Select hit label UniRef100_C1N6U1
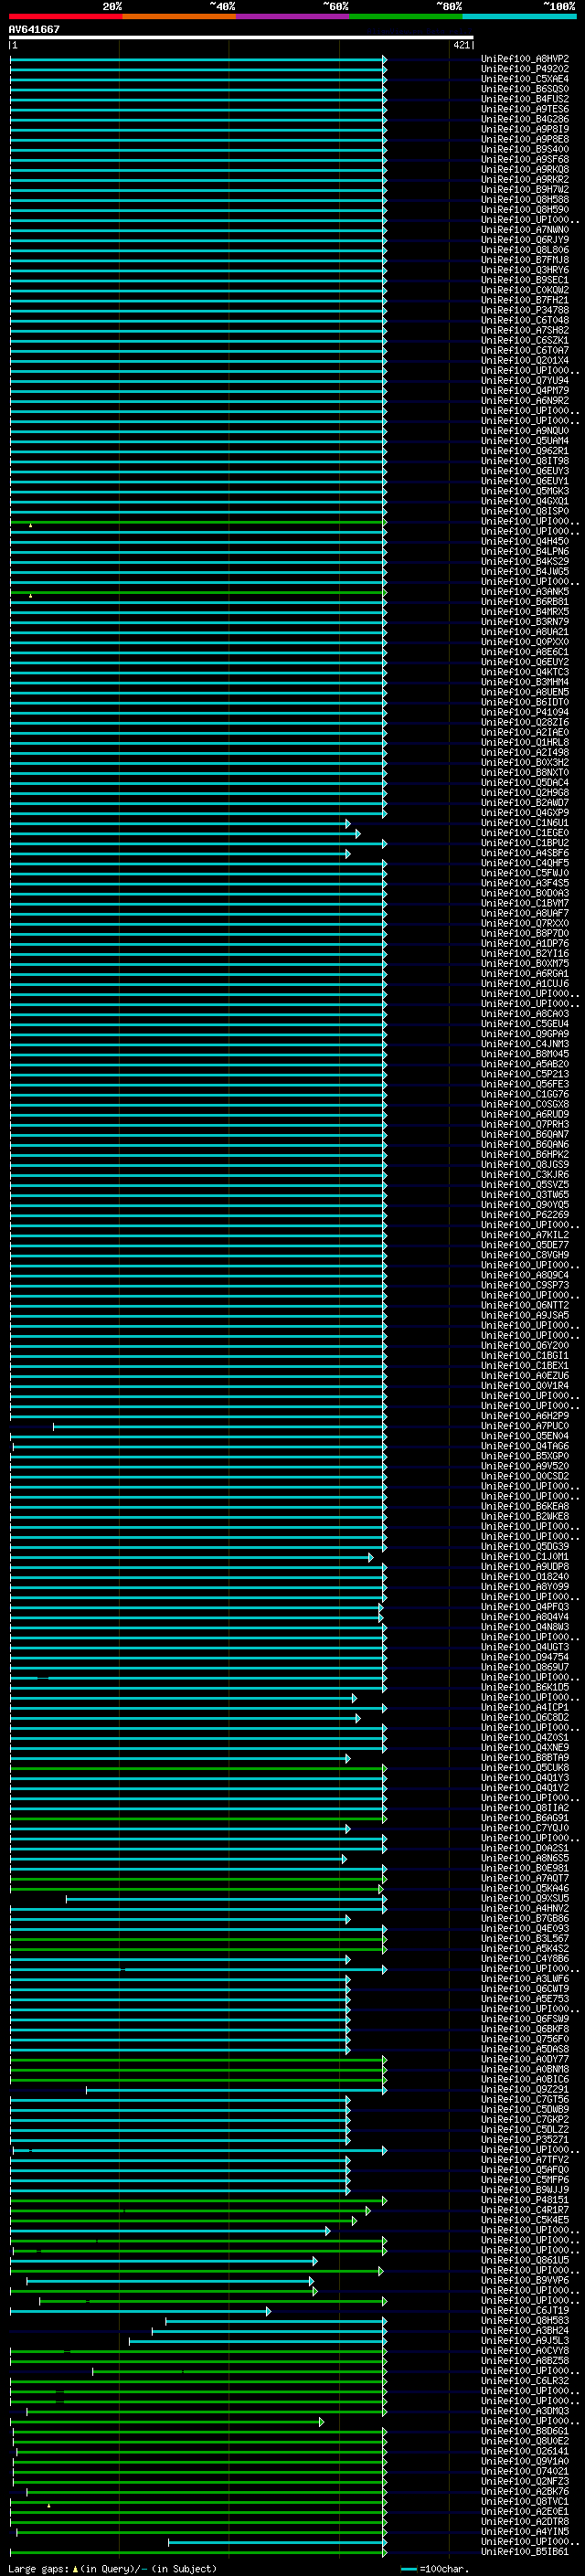This screenshot has width=585, height=2576. pos(525,822)
